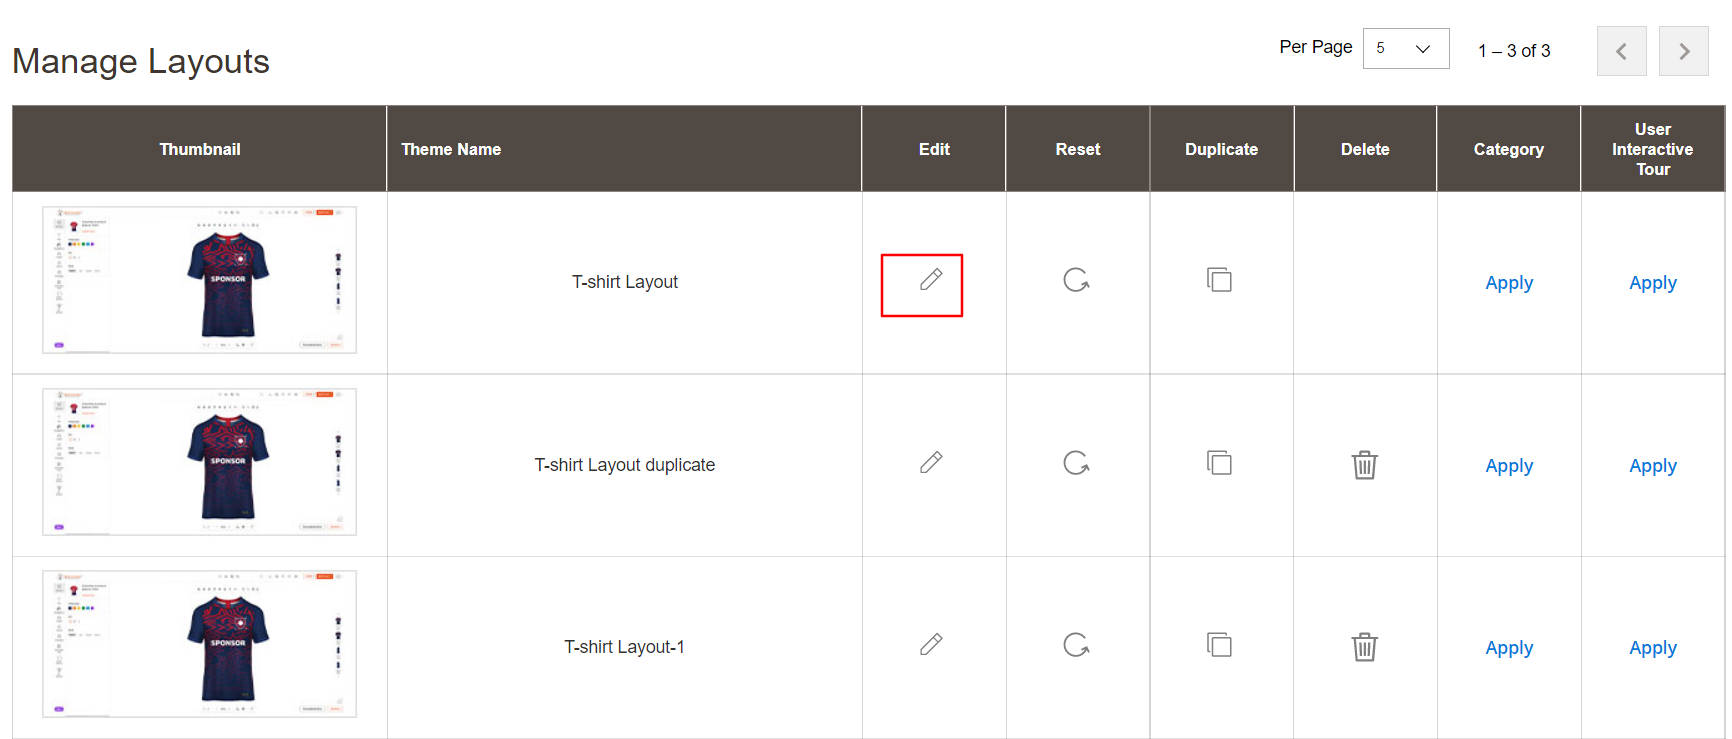Reset the "T-shirt Layout-1" theme
Screen dimensions: 1732x739
(x=1077, y=645)
